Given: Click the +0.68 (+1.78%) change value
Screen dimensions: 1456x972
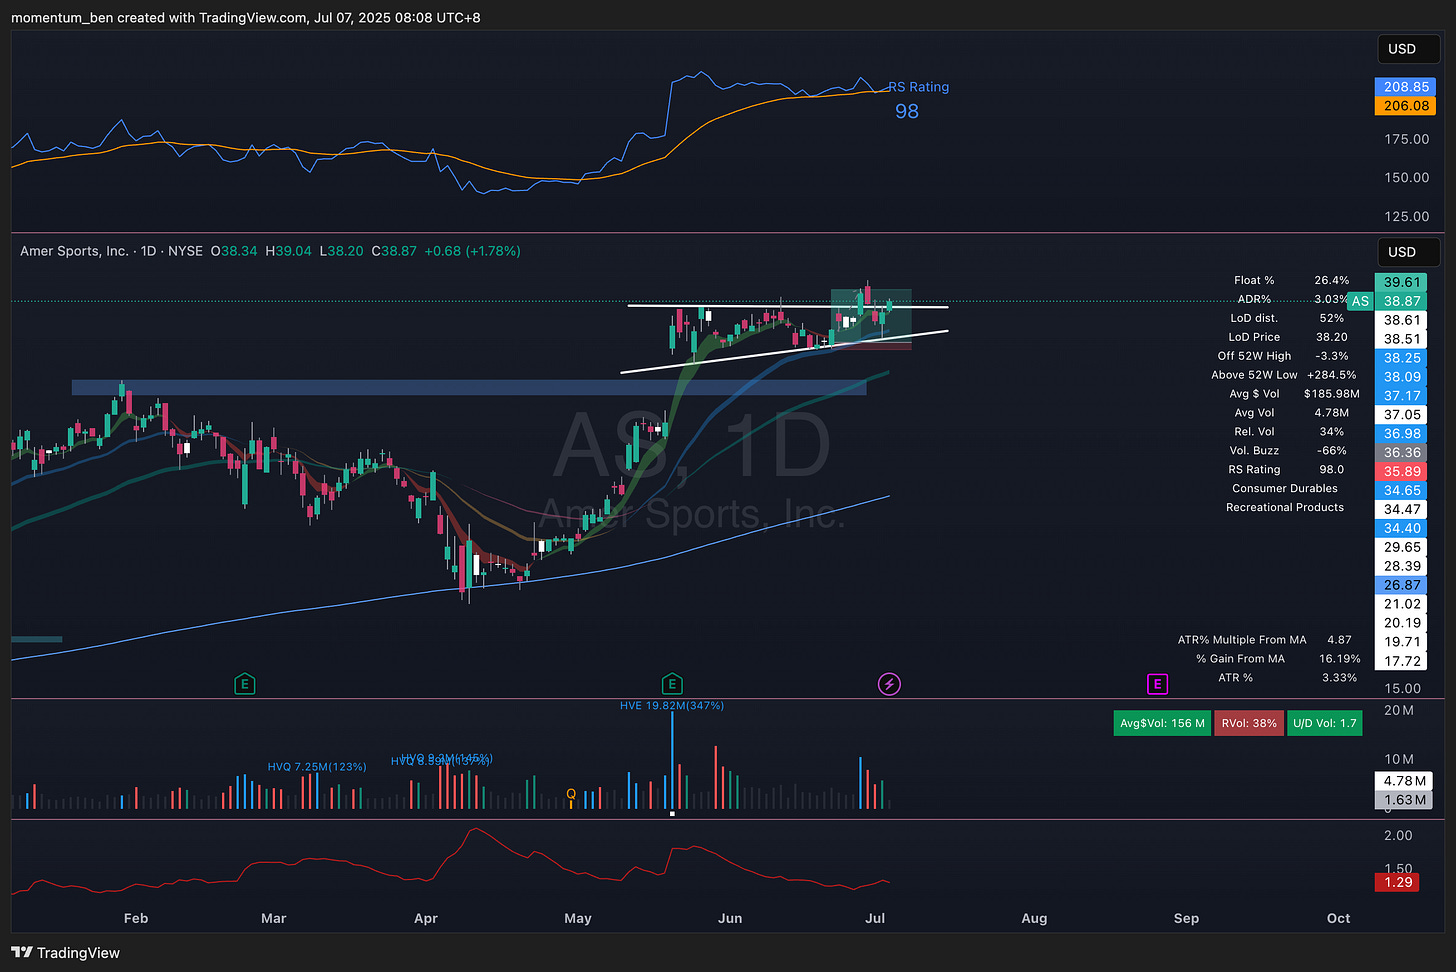Looking at the screenshot, I should tap(472, 251).
